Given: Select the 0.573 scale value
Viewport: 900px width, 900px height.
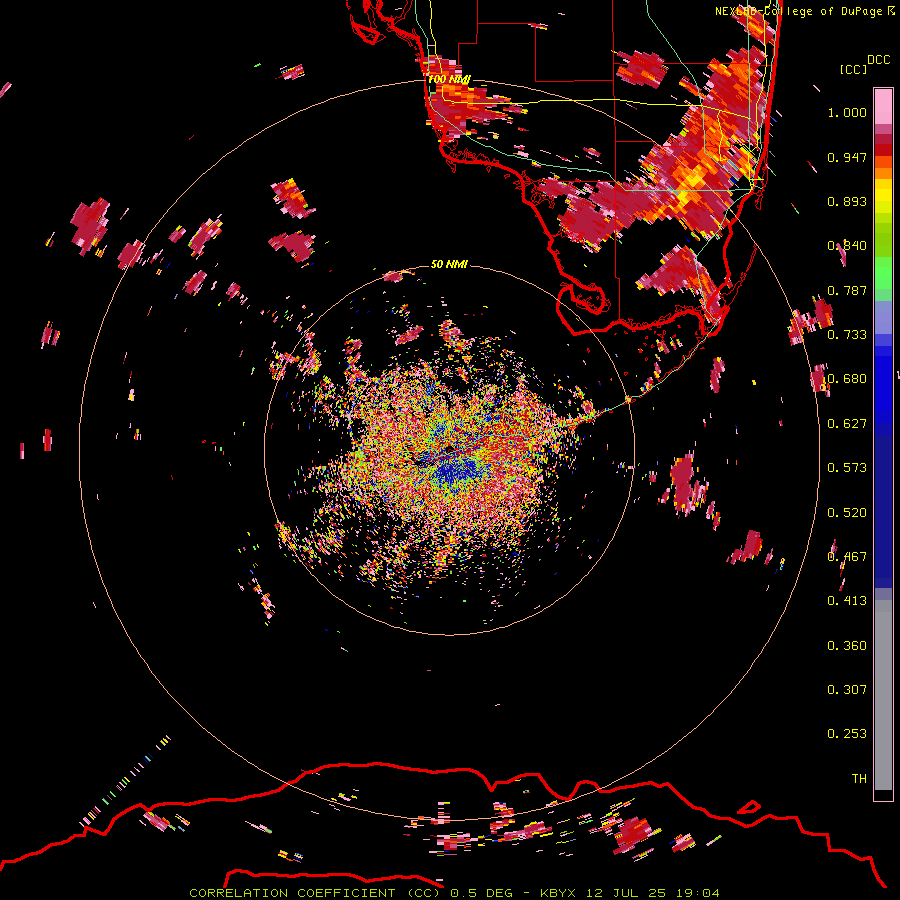Looking at the screenshot, I should click(847, 468).
